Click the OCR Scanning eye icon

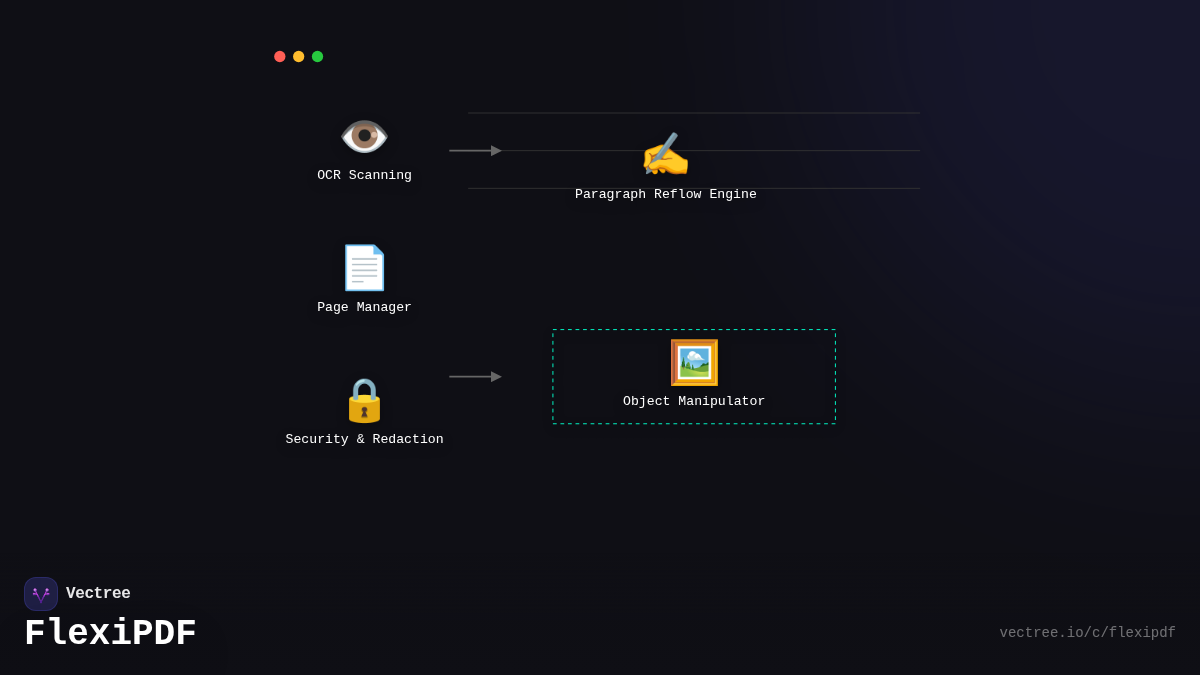click(x=364, y=136)
